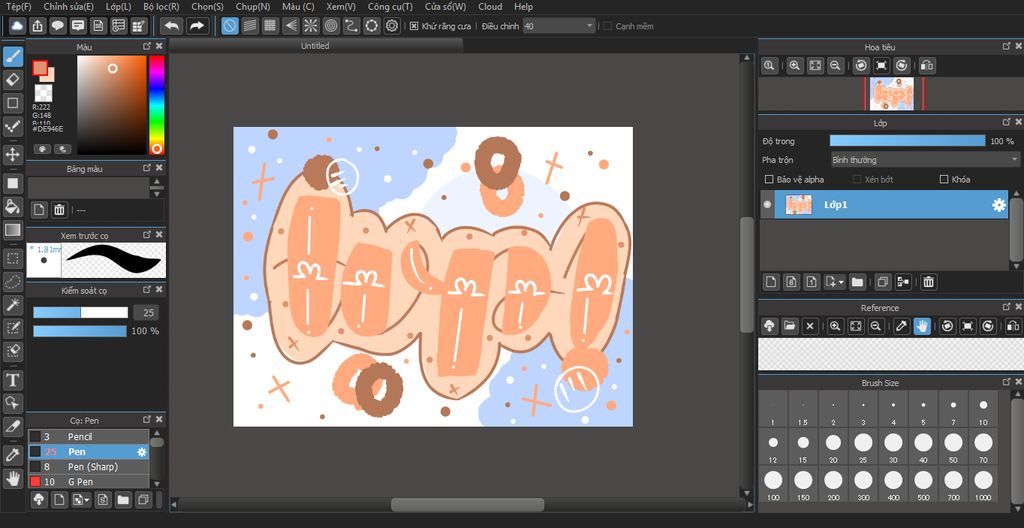Screen dimensions: 1024x528
Task: Choose the Select Pen tool
Action: click(x=13, y=327)
